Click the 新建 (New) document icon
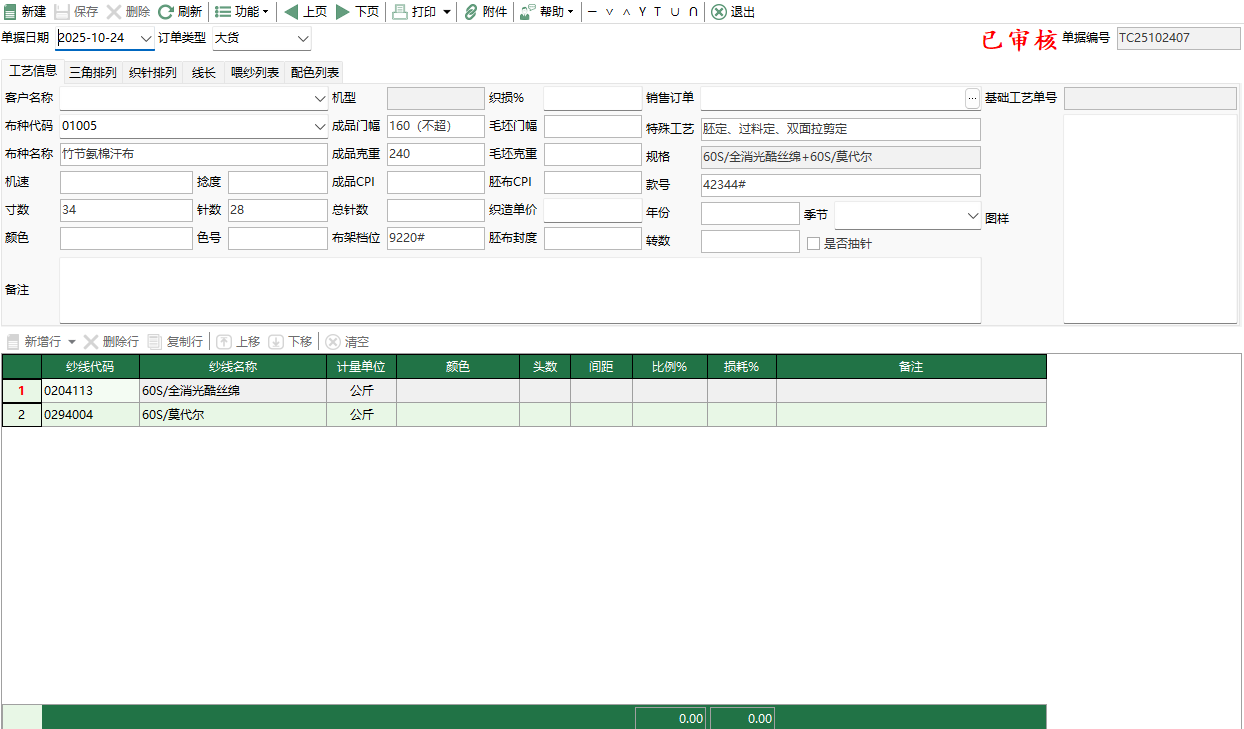The width and height of the screenshot is (1244, 729). 11,12
